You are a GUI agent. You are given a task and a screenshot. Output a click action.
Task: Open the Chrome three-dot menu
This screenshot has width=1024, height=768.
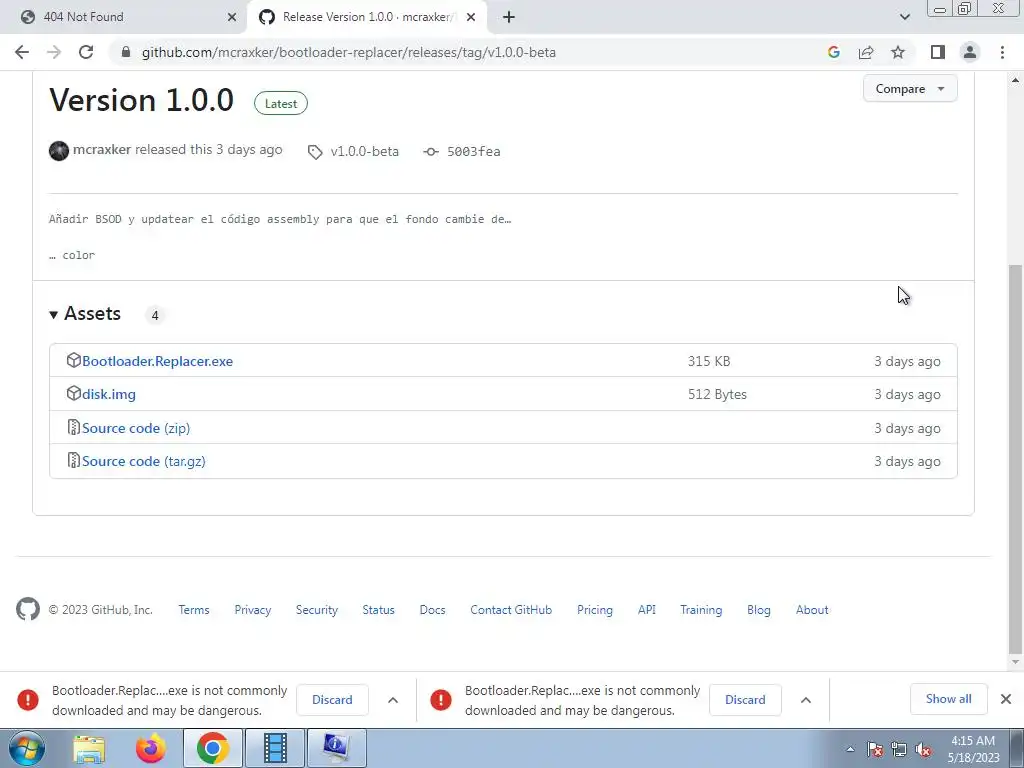pos(1002,52)
